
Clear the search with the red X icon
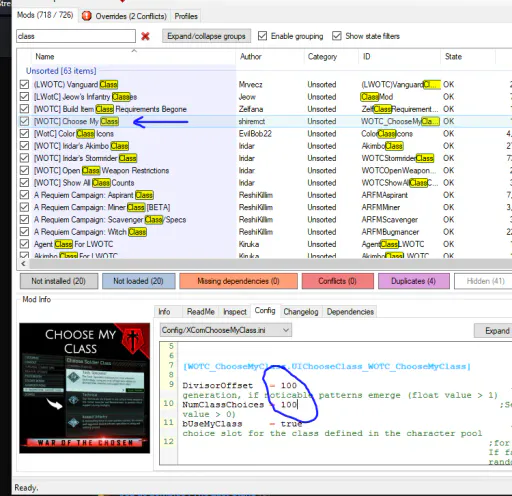click(145, 36)
